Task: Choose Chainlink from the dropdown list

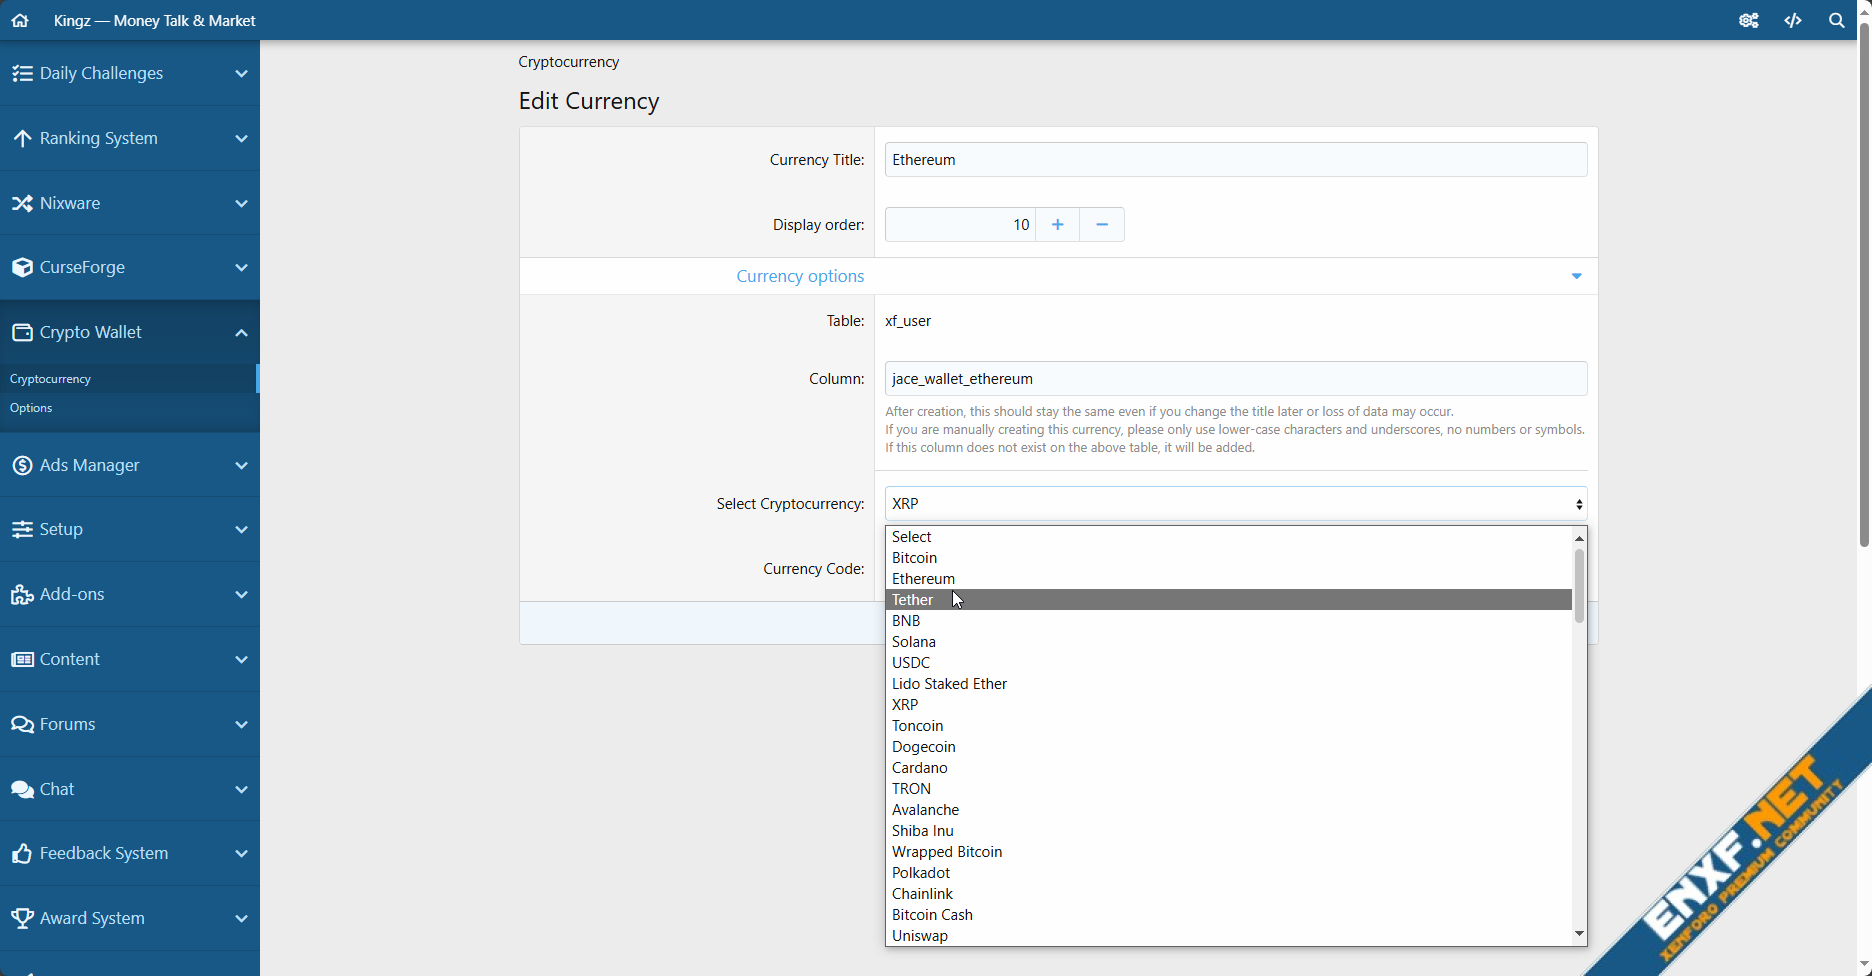Action: tap(1228, 894)
